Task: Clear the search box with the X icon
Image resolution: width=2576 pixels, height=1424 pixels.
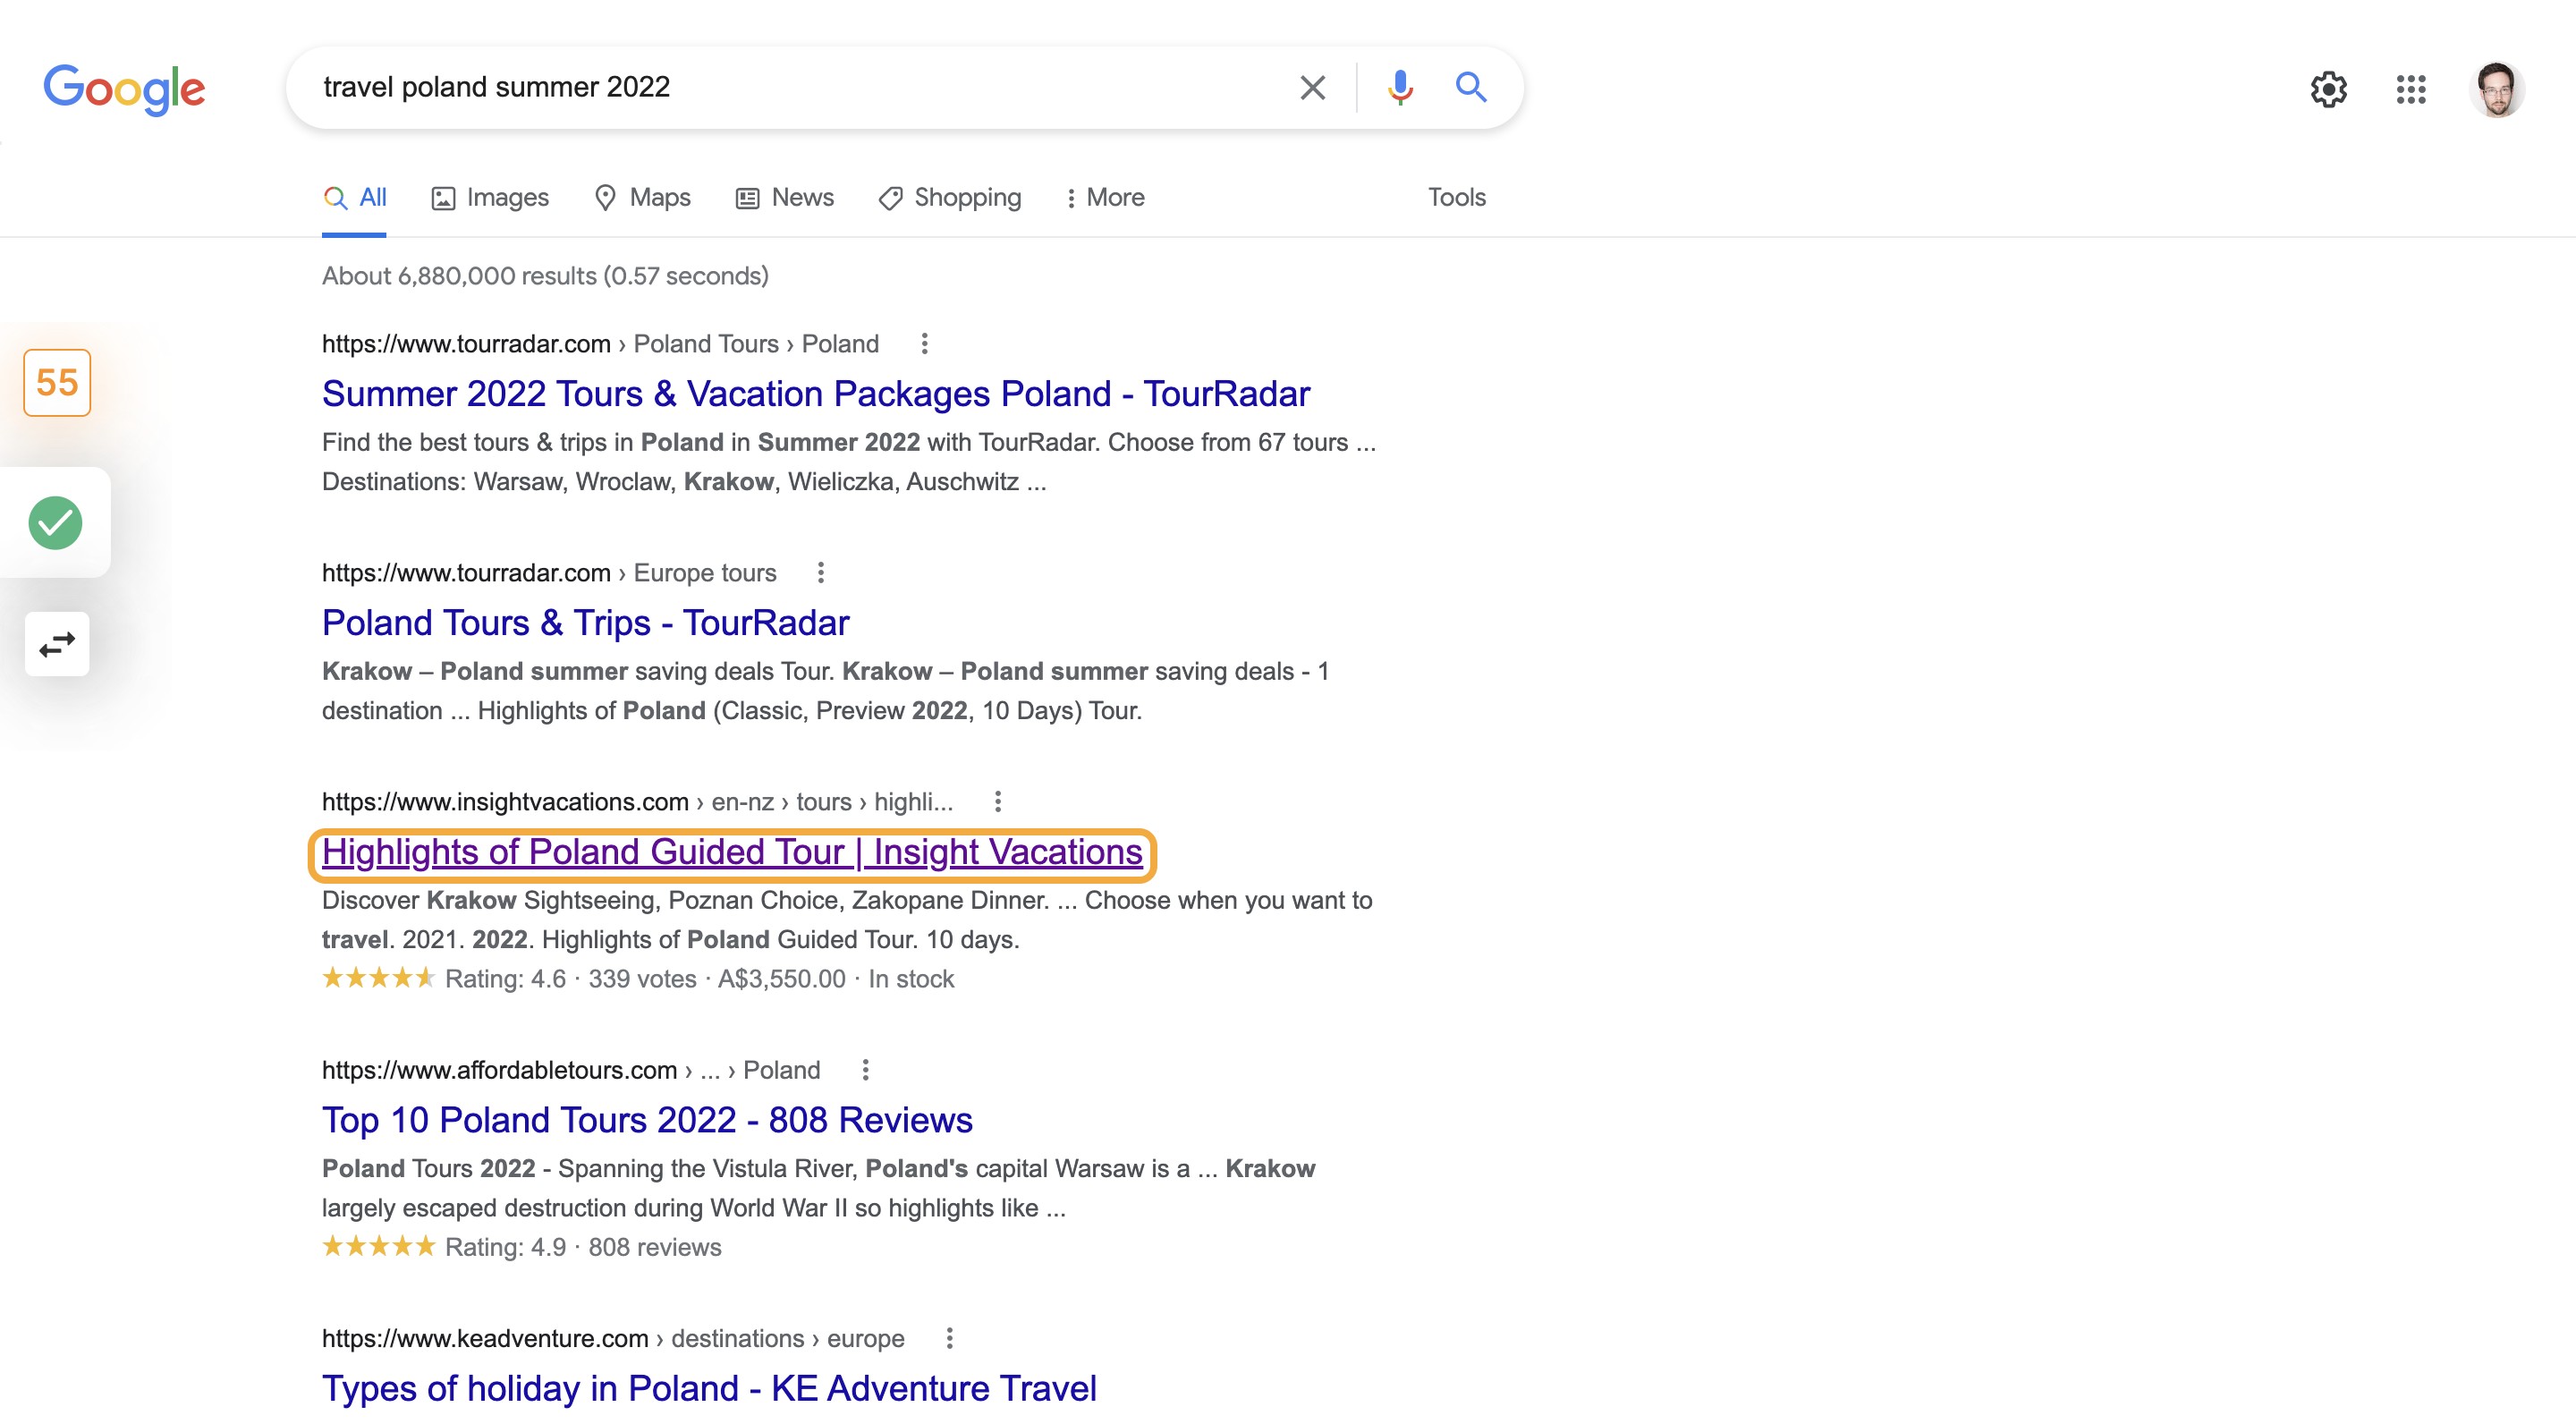Action: point(1312,88)
